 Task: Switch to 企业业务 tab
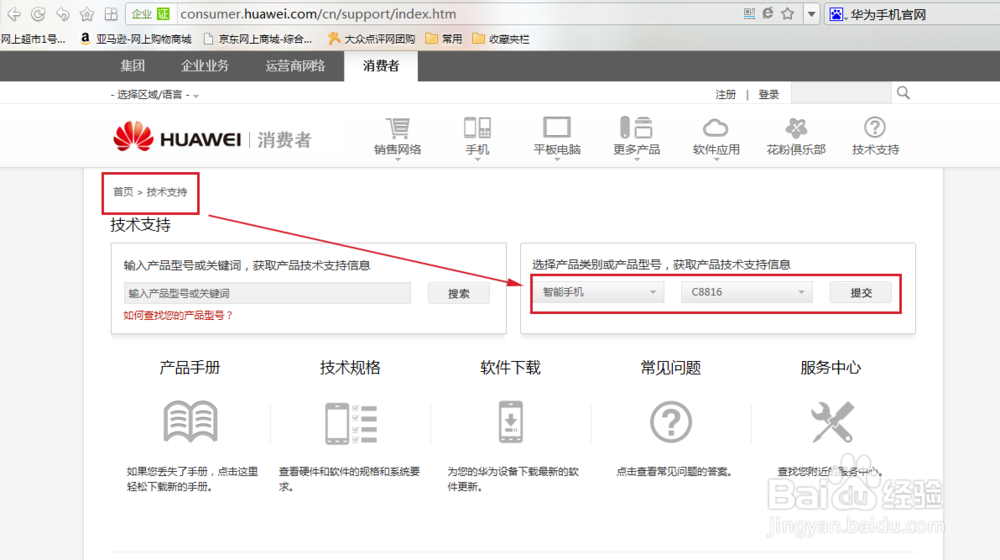coord(205,66)
